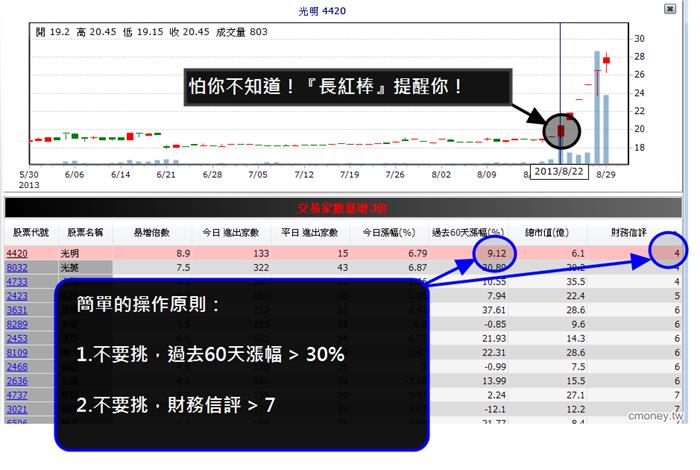Open stock code link 4733

17,282
